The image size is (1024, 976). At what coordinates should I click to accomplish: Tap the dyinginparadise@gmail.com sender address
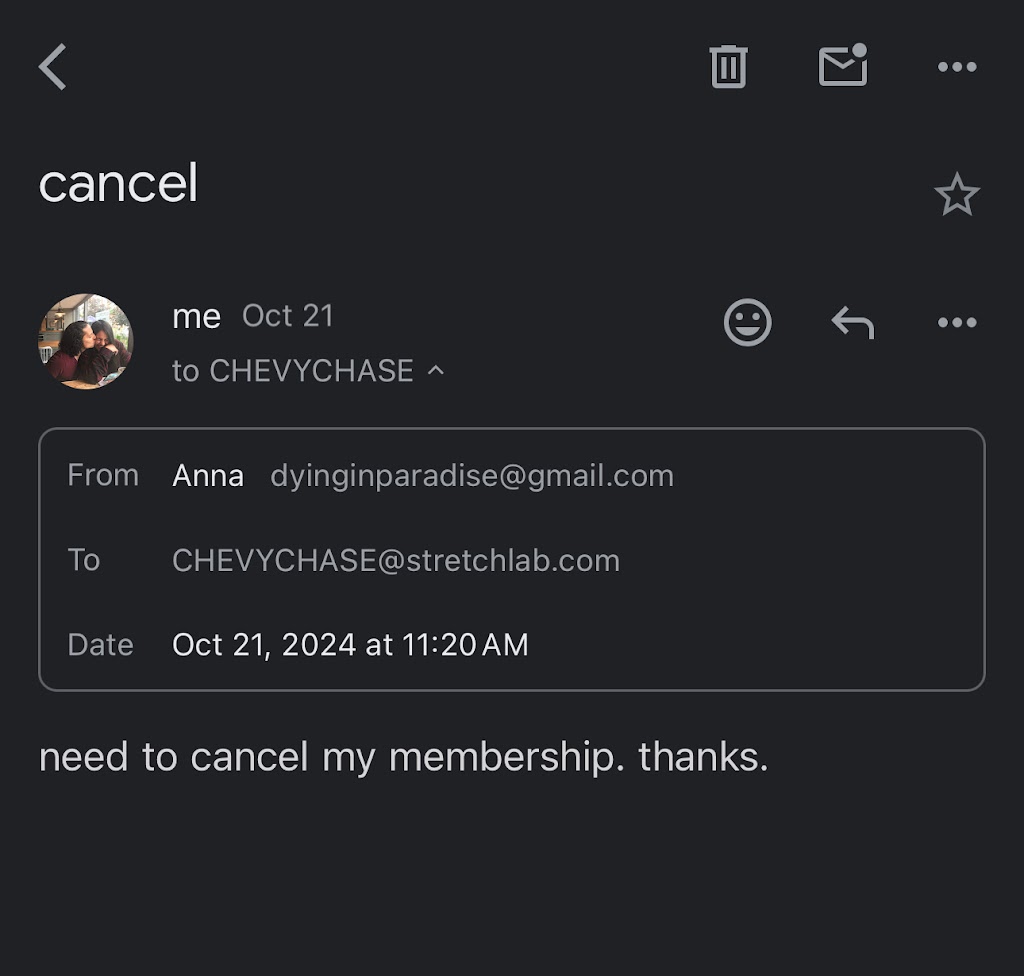[471, 475]
